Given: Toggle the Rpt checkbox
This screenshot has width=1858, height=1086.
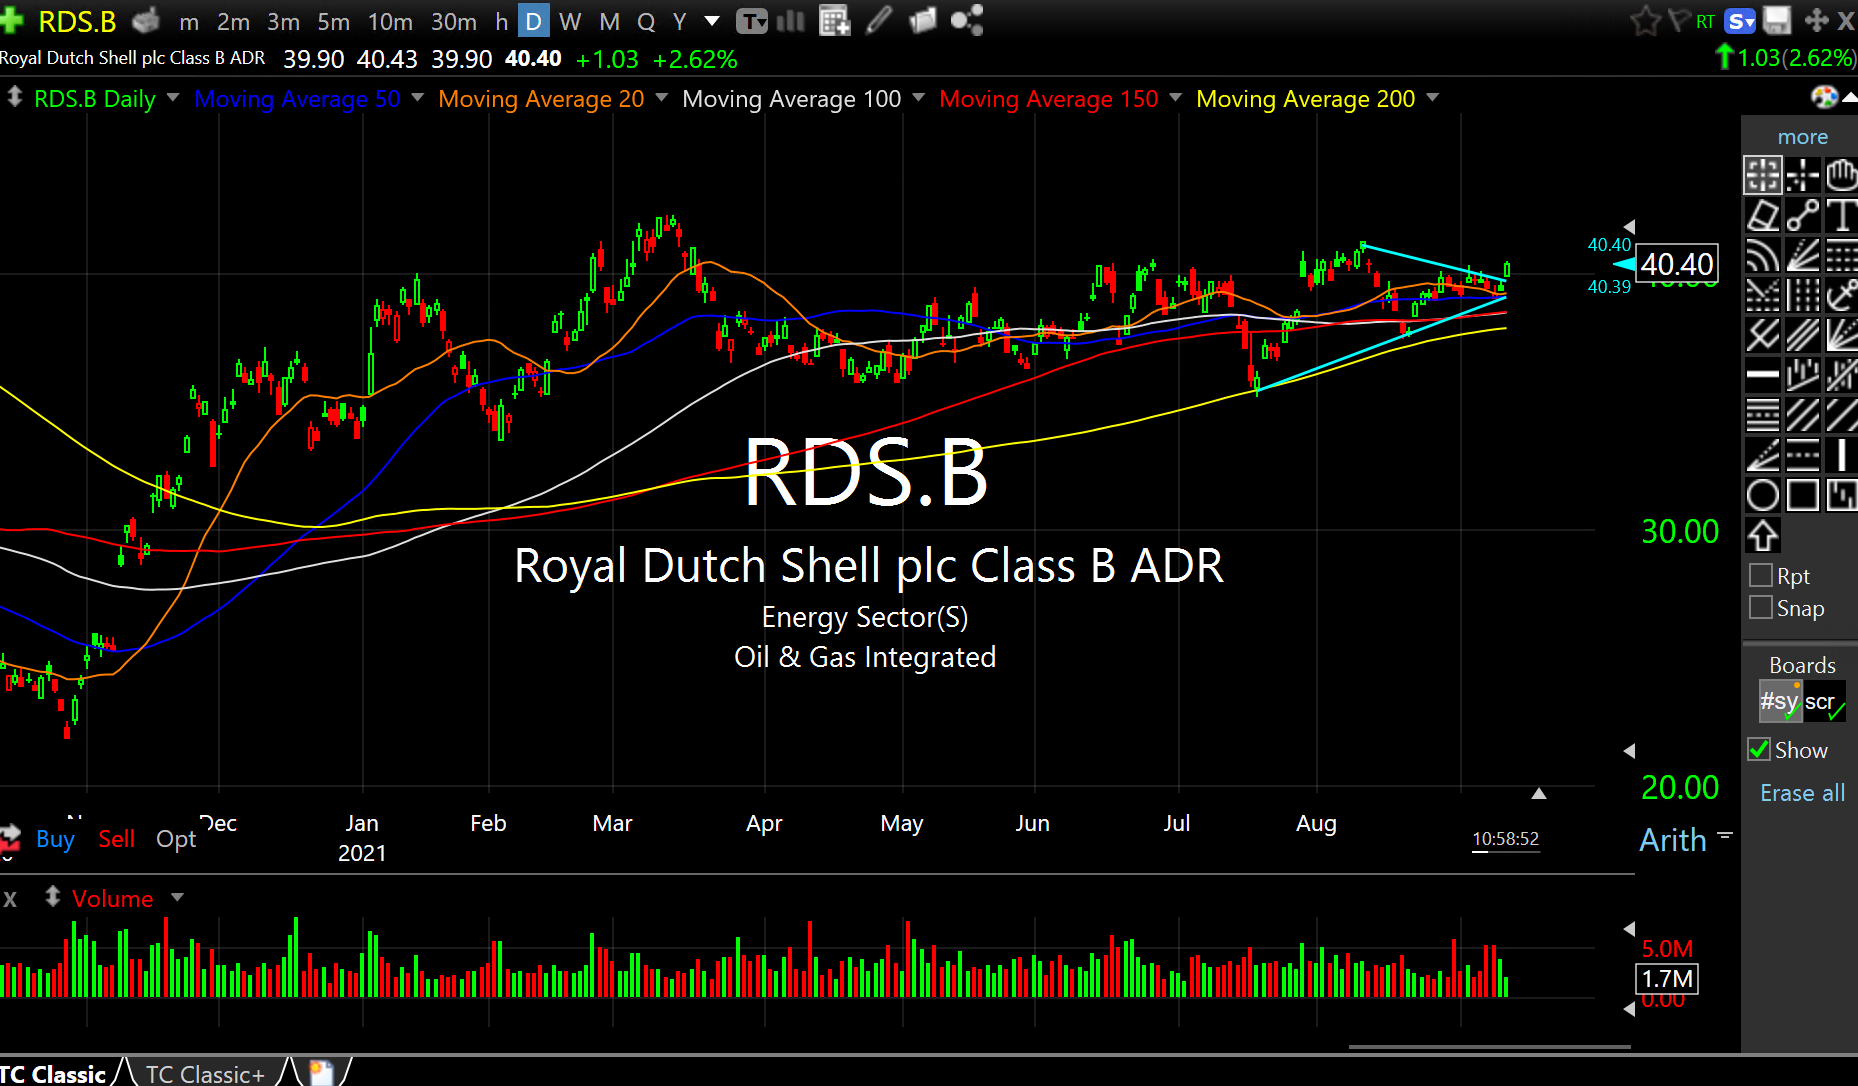Looking at the screenshot, I should click(1761, 575).
